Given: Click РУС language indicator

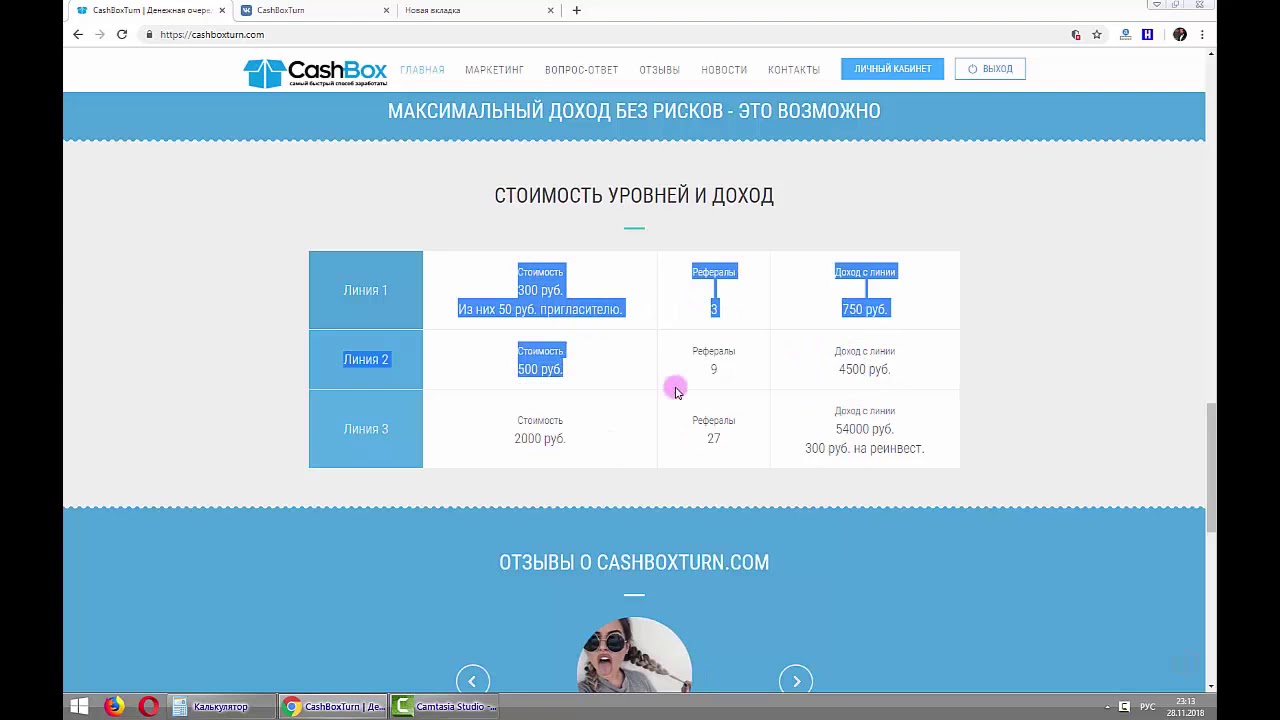Looking at the screenshot, I should [1148, 707].
